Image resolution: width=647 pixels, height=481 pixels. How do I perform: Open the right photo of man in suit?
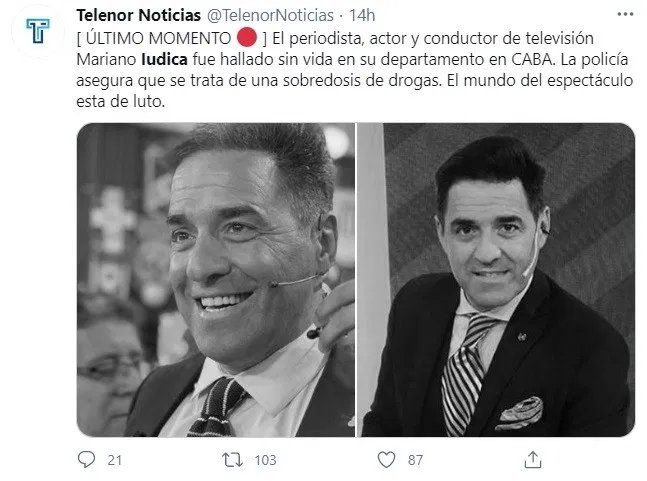pos(496,280)
